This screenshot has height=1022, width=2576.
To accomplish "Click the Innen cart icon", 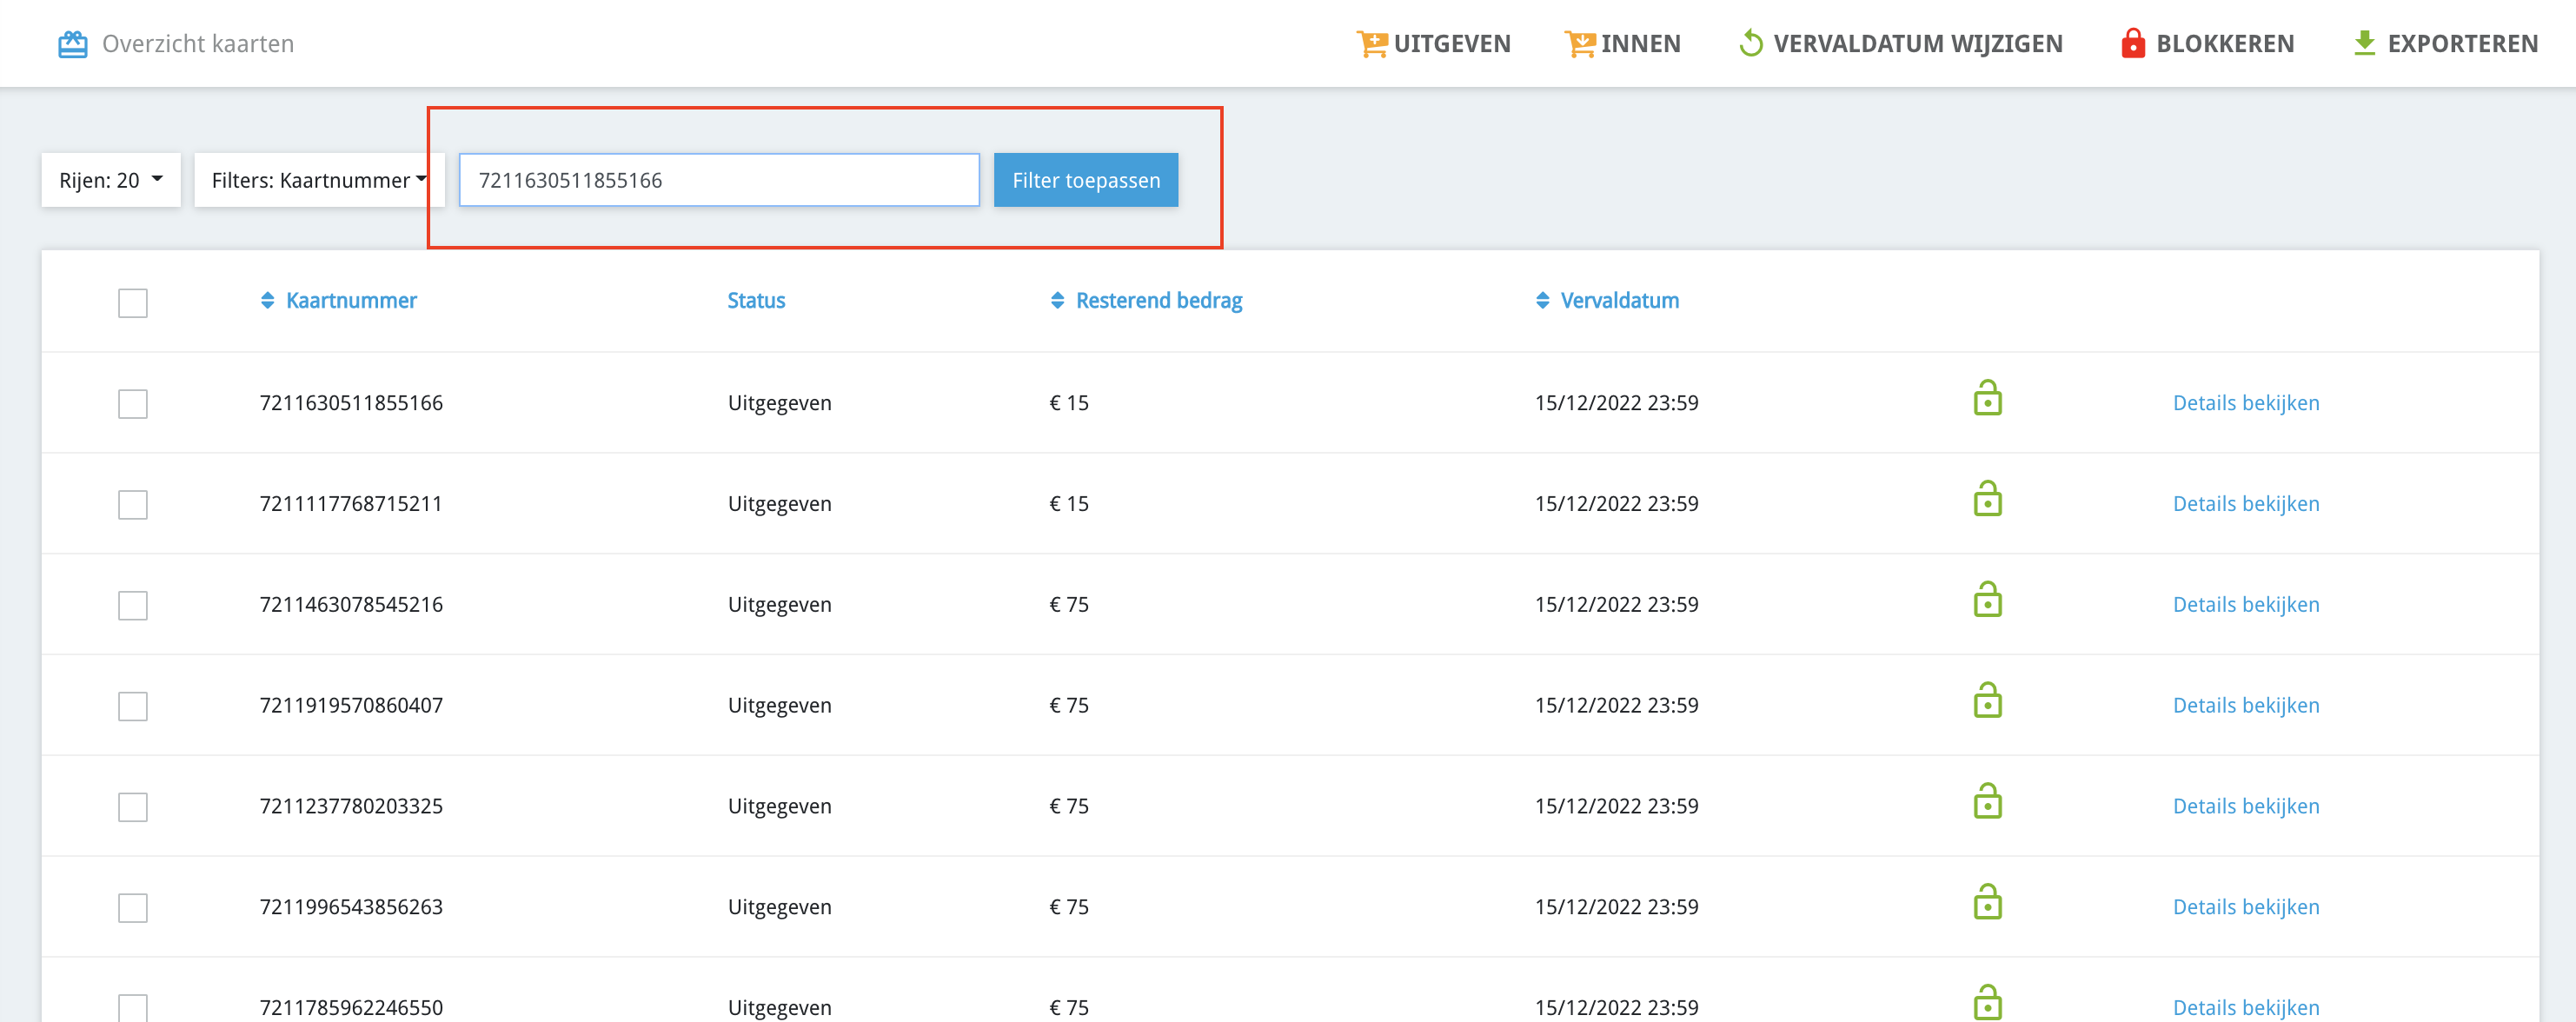I will tap(1579, 44).
